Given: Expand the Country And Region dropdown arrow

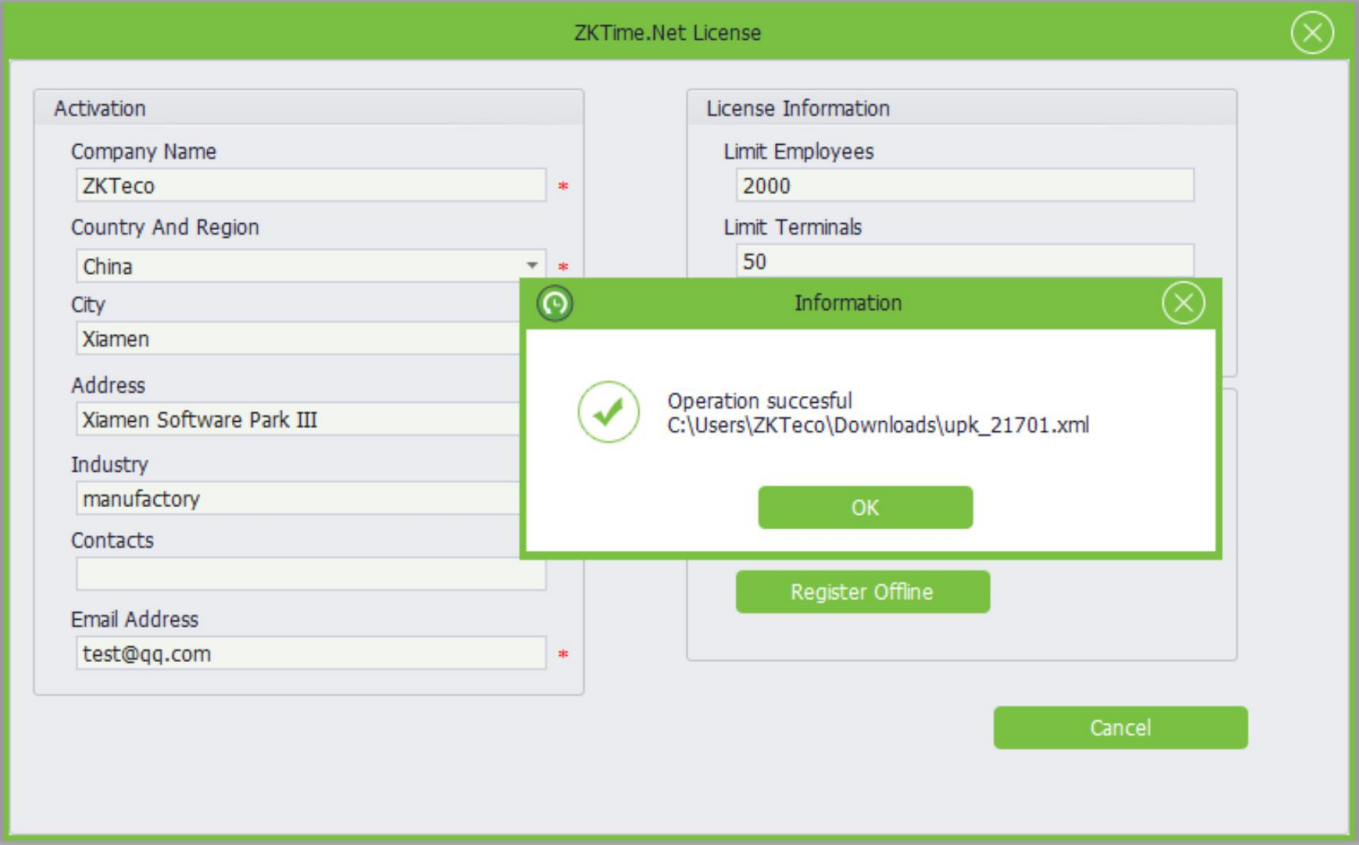Looking at the screenshot, I should point(532,266).
